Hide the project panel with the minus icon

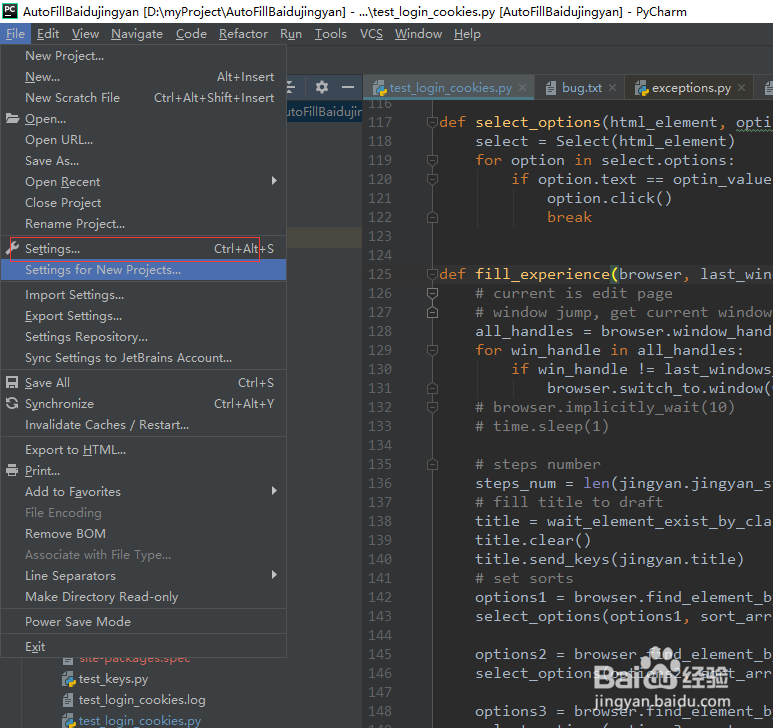(348, 87)
